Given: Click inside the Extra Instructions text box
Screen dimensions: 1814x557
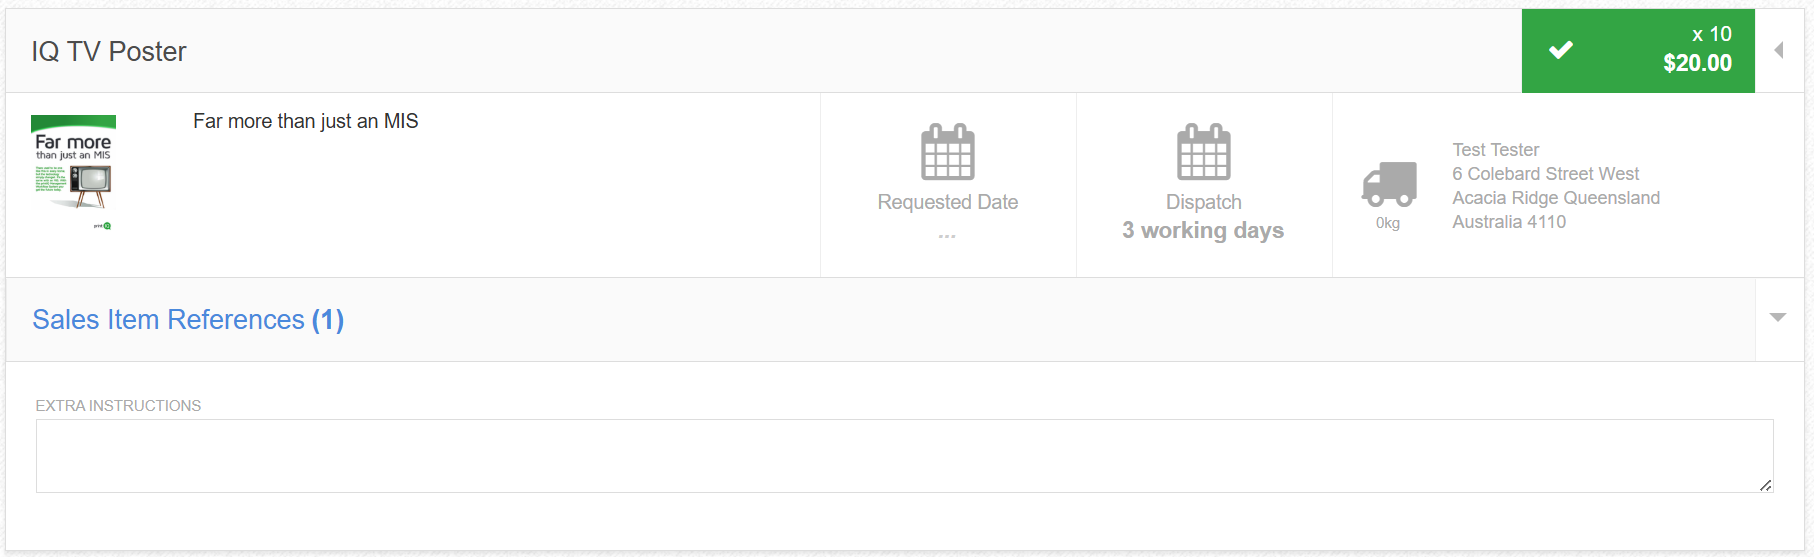Looking at the screenshot, I should pos(904,456).
